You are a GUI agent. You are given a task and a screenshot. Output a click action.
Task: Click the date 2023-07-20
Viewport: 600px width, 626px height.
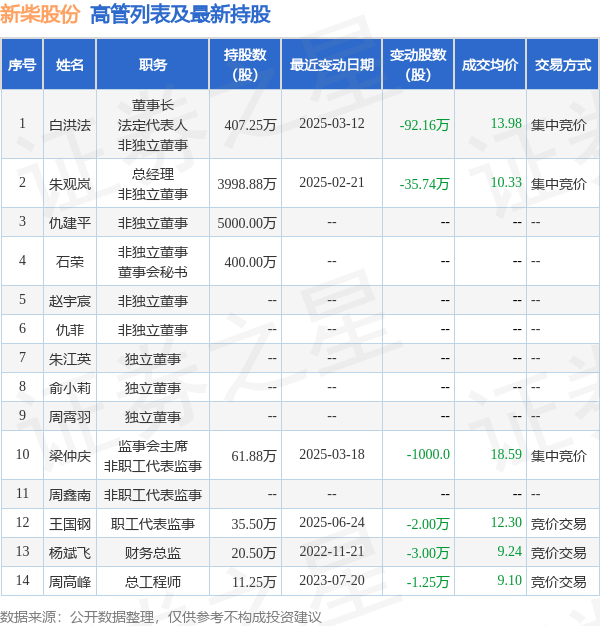tap(332, 580)
